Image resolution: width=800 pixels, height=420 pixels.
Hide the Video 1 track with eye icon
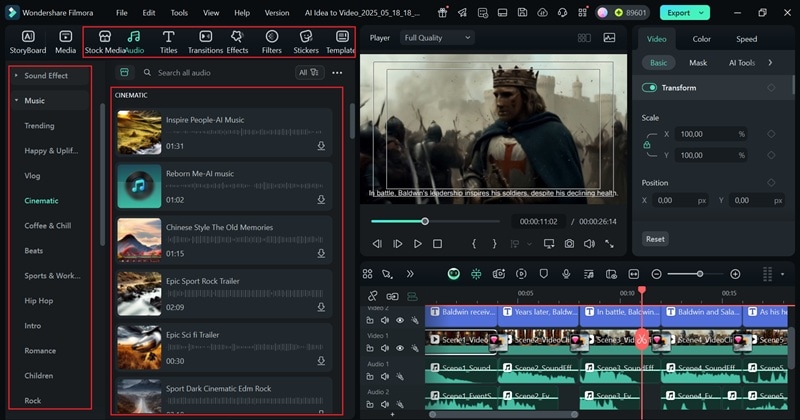point(400,348)
